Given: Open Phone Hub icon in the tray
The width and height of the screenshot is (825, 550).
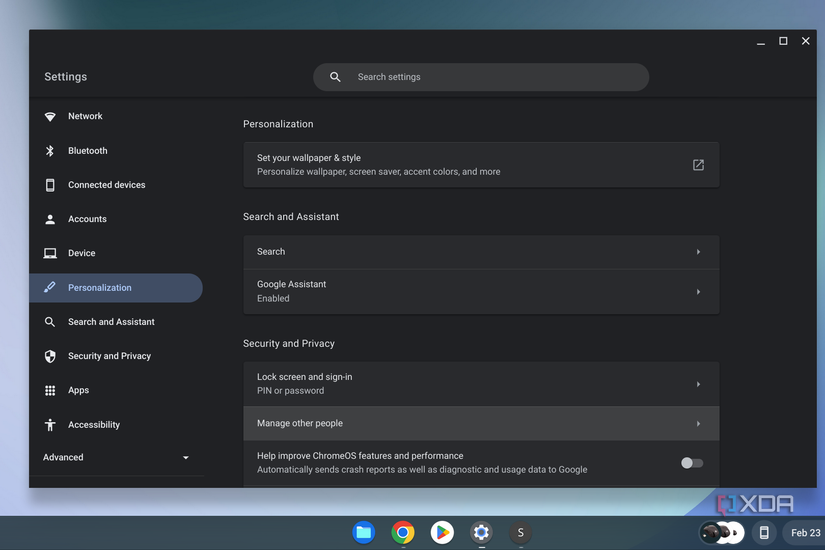Looking at the screenshot, I should [764, 533].
